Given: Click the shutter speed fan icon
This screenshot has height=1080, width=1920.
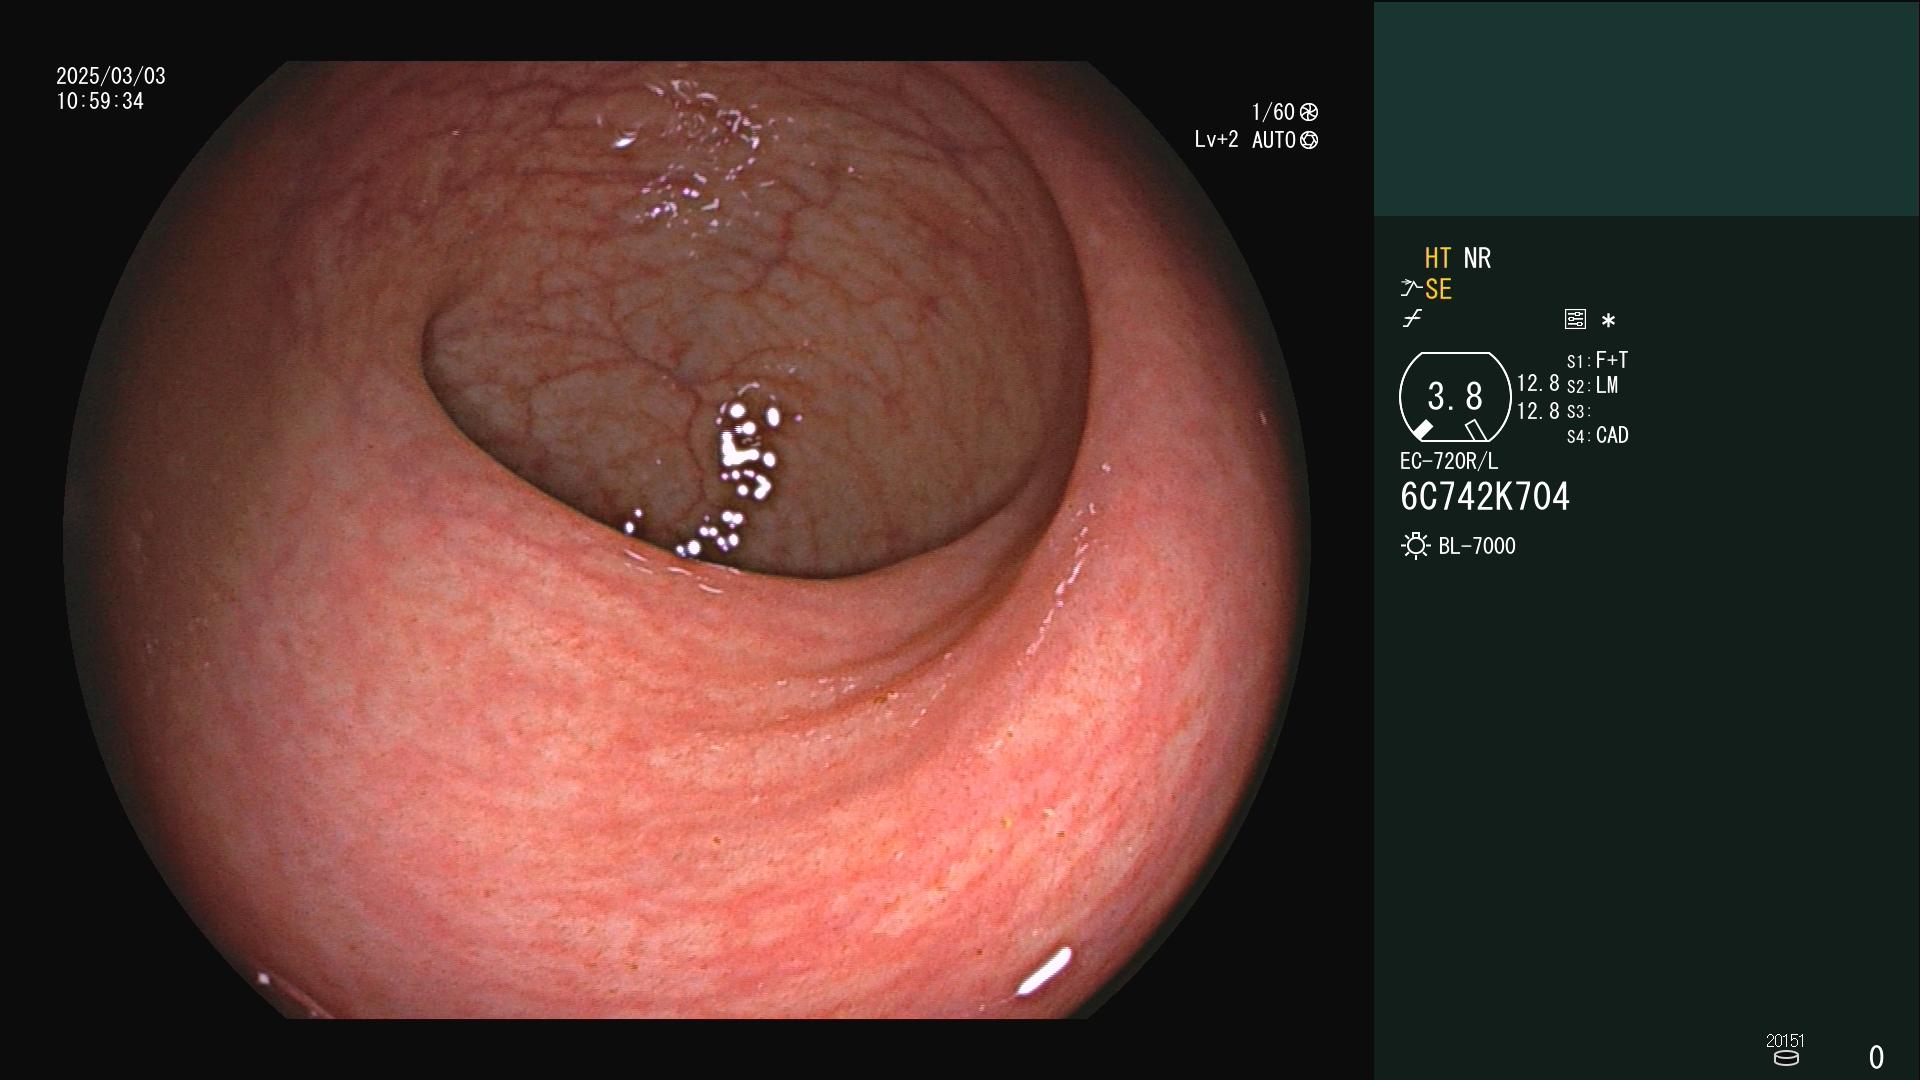Looking at the screenshot, I should (1309, 112).
